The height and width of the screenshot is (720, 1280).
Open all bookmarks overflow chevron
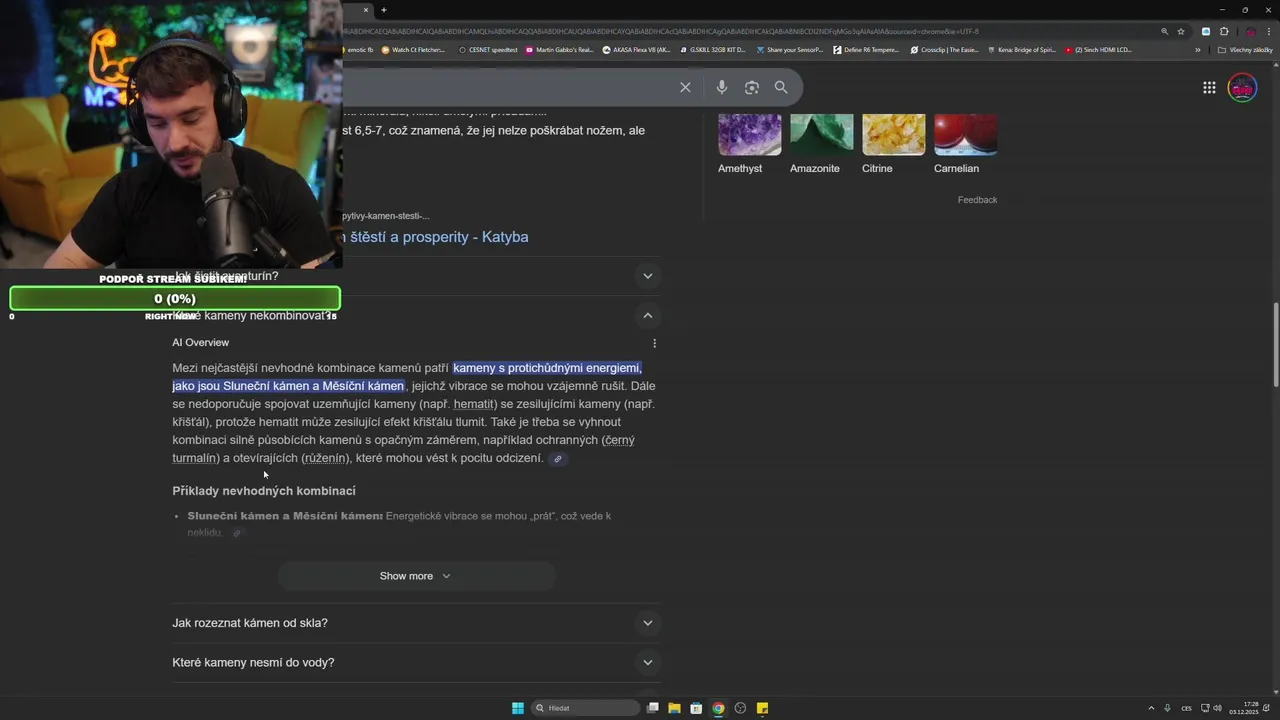pos(1198,50)
